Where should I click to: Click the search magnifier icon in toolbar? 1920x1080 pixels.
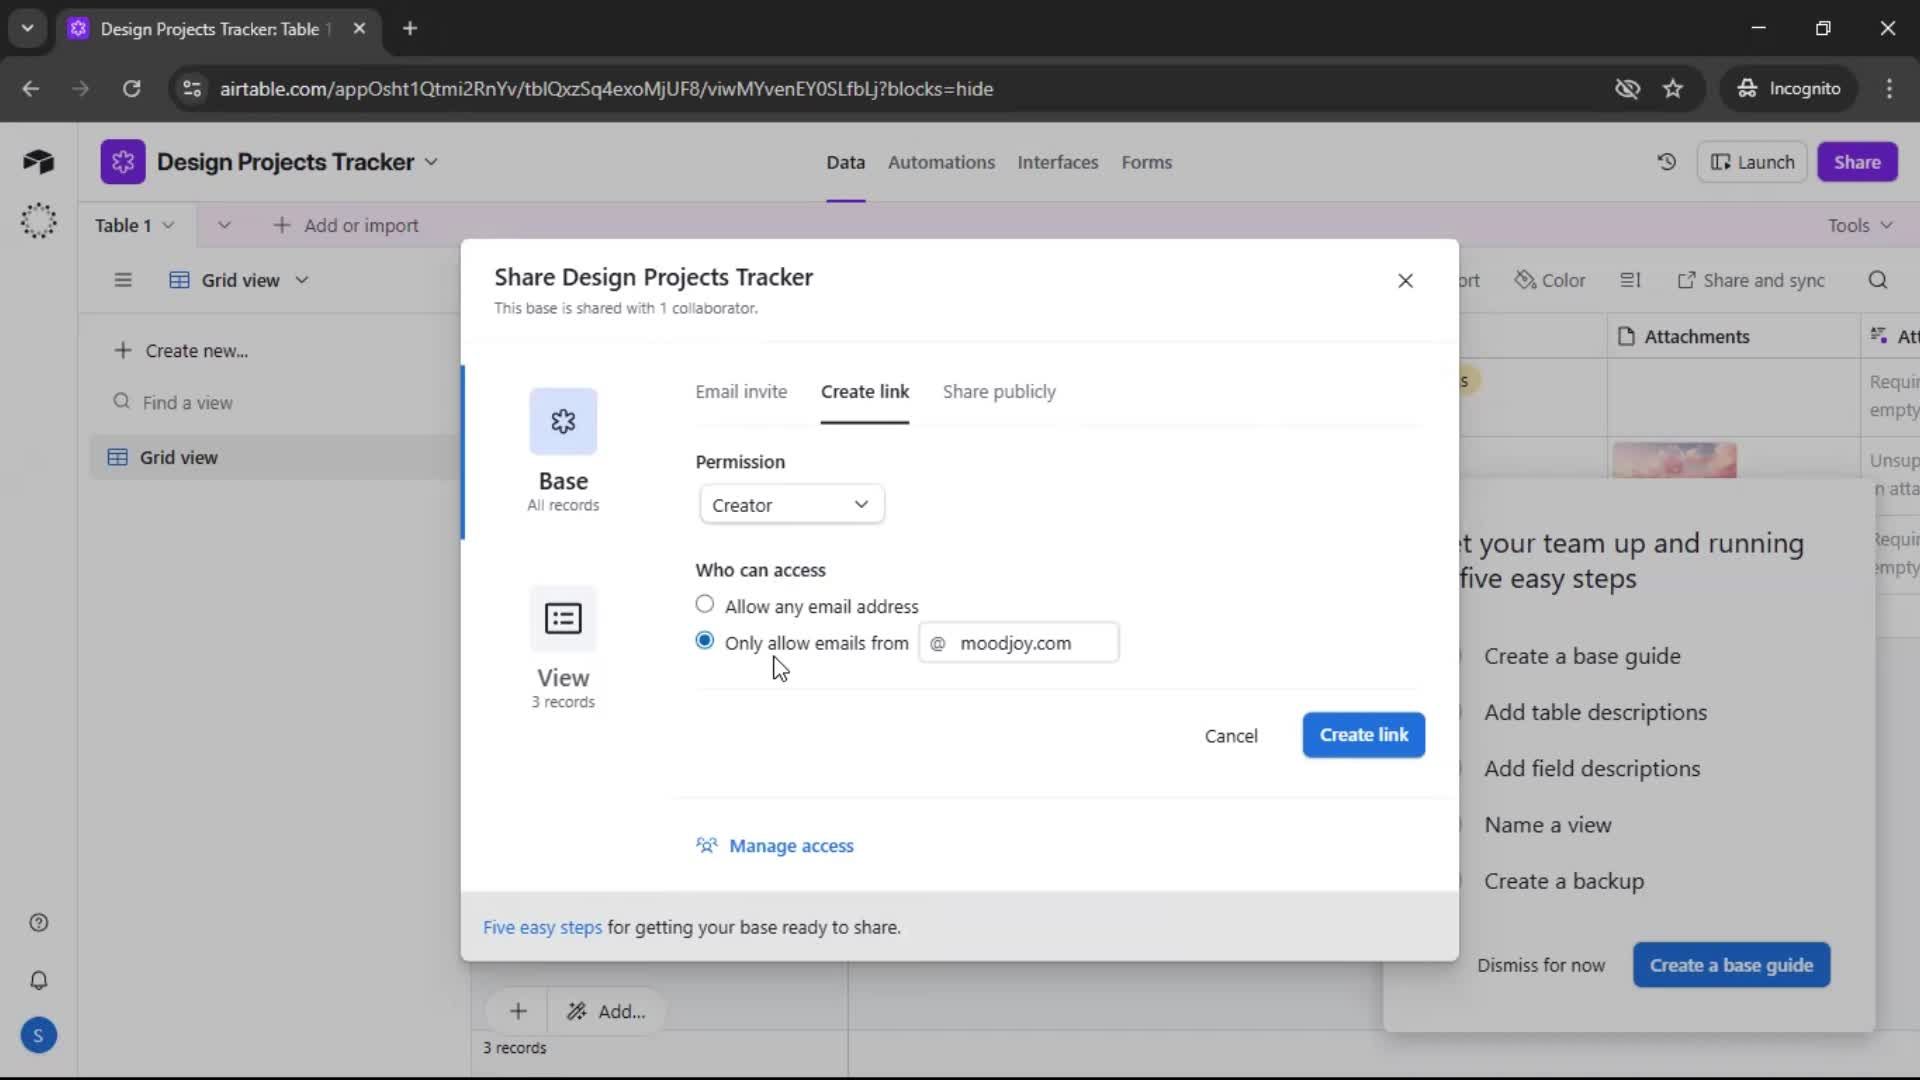[1877, 281]
